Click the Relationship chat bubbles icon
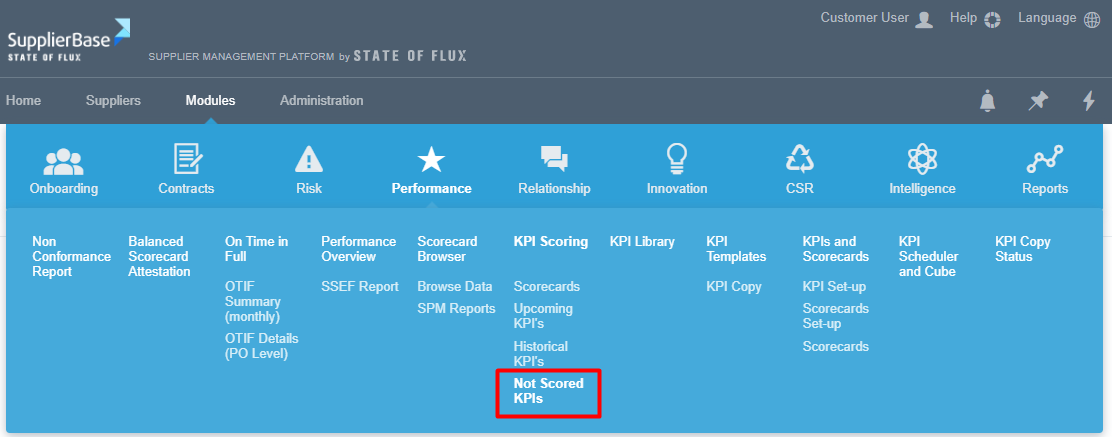Image resolution: width=1112 pixels, height=437 pixels. click(x=554, y=160)
